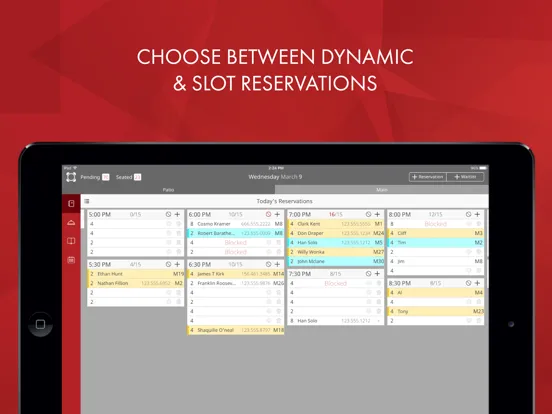Add a reservation to the 7:00 PM slot
This screenshot has width=552, height=414.
pyautogui.click(x=377, y=214)
